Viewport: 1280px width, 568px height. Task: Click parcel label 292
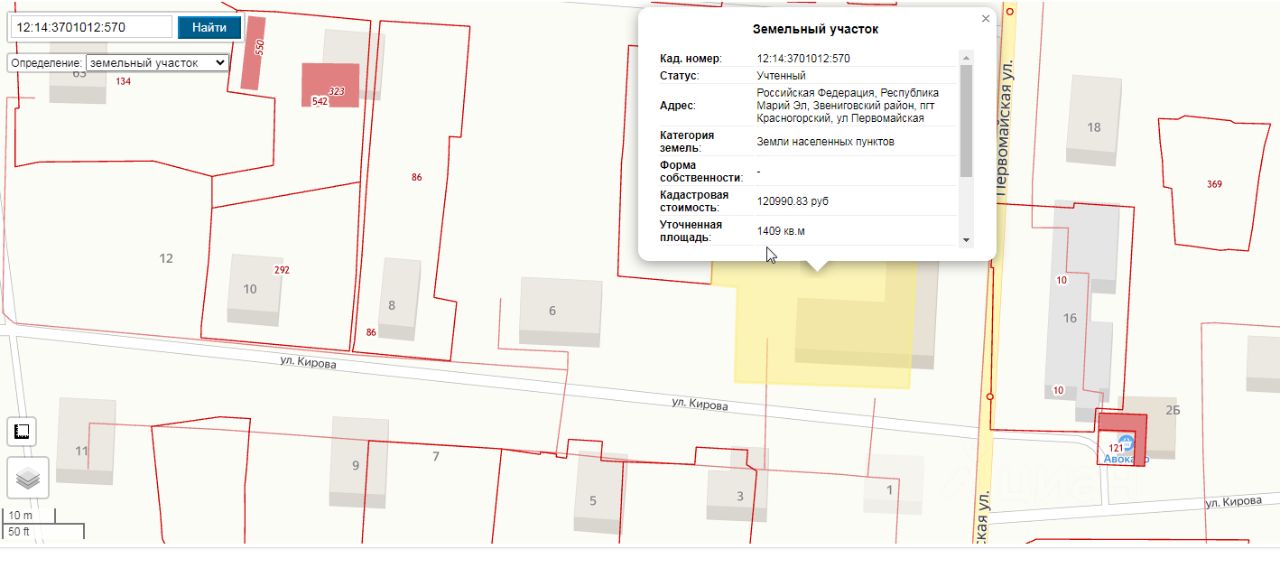[282, 270]
